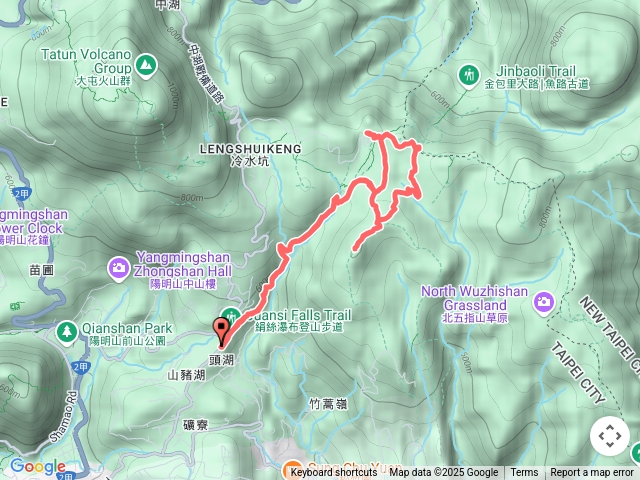Open the map Terms link
640x480 pixels.
524,473
